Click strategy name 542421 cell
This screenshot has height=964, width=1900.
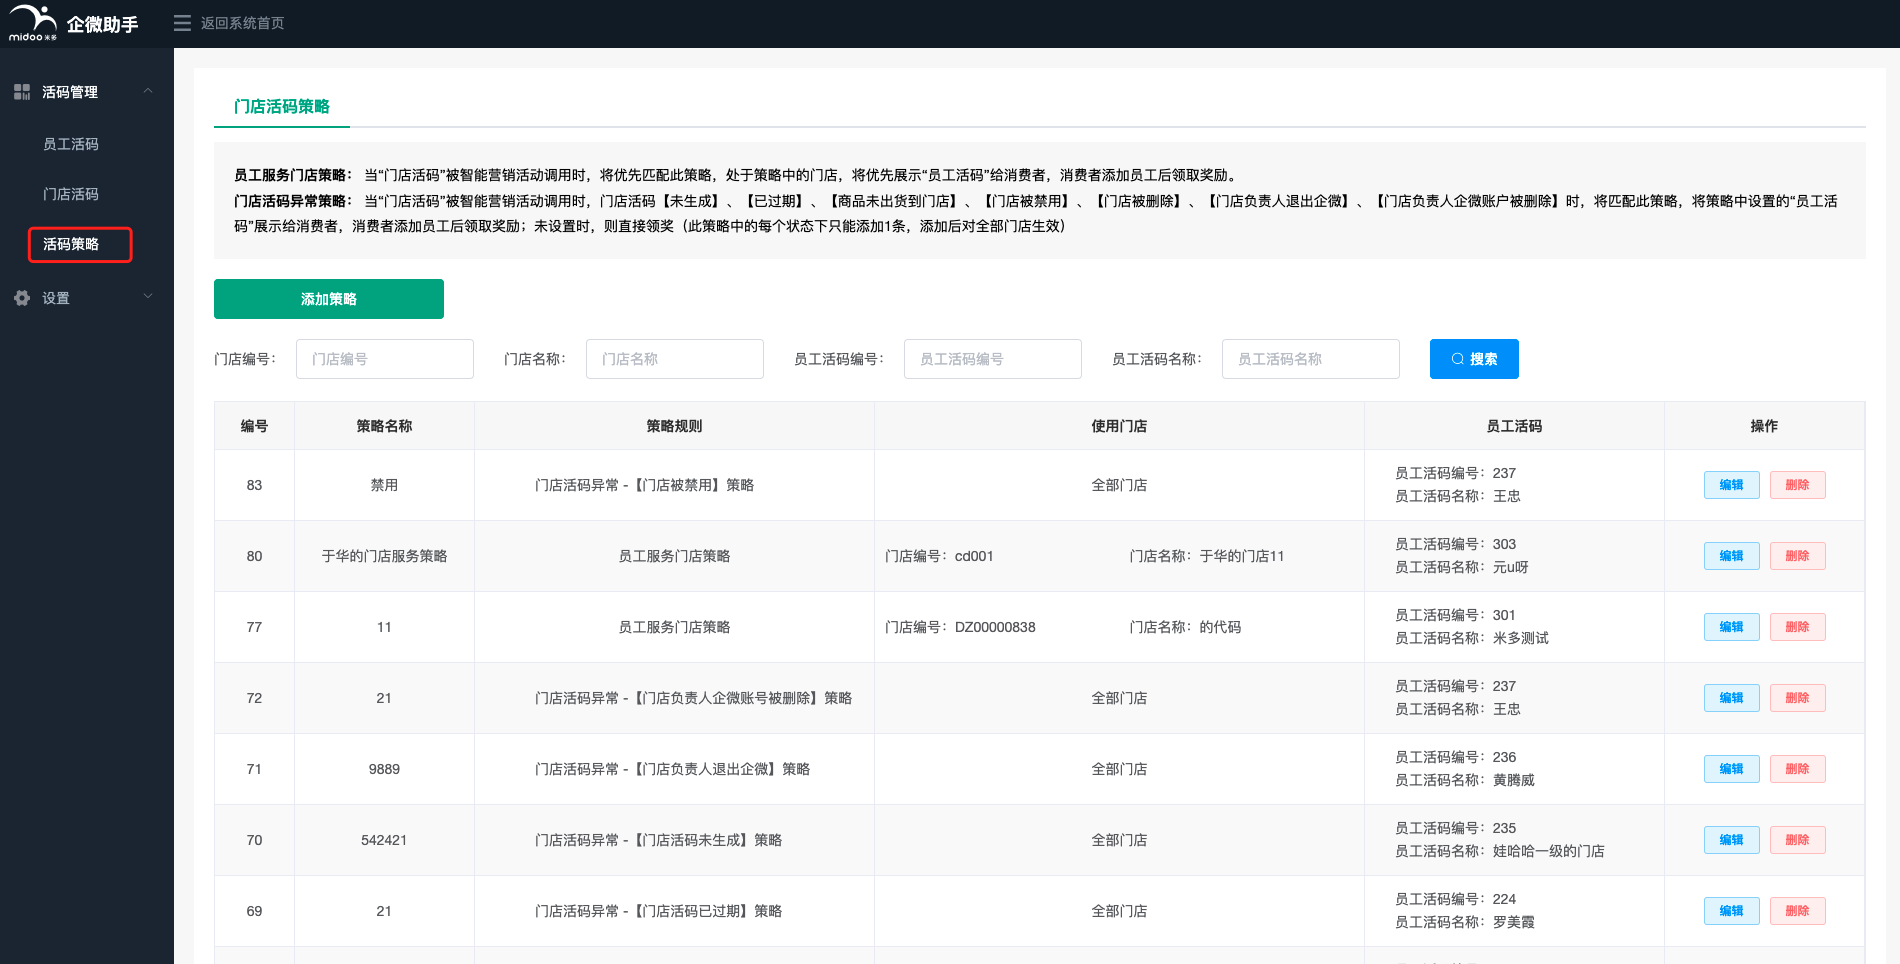385,840
